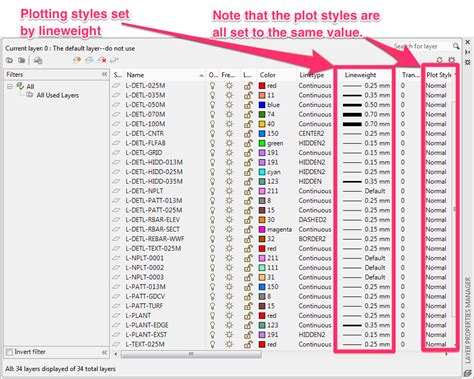This screenshot has width=474, height=379.
Task: Click BORDER2 linetype of L-DETL-REBAR-WWF
Action: (312, 239)
